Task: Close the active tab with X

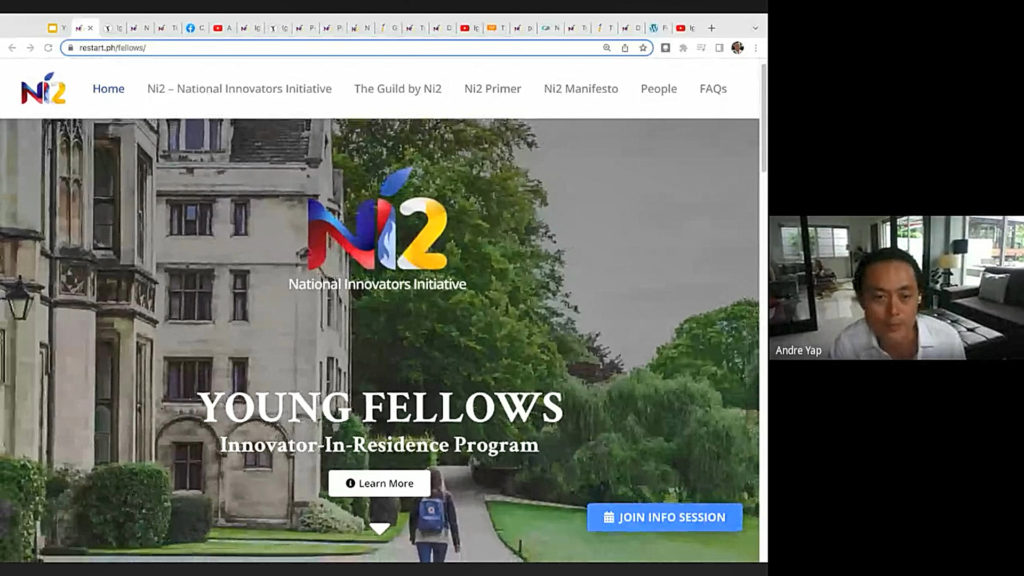Action: (90, 28)
